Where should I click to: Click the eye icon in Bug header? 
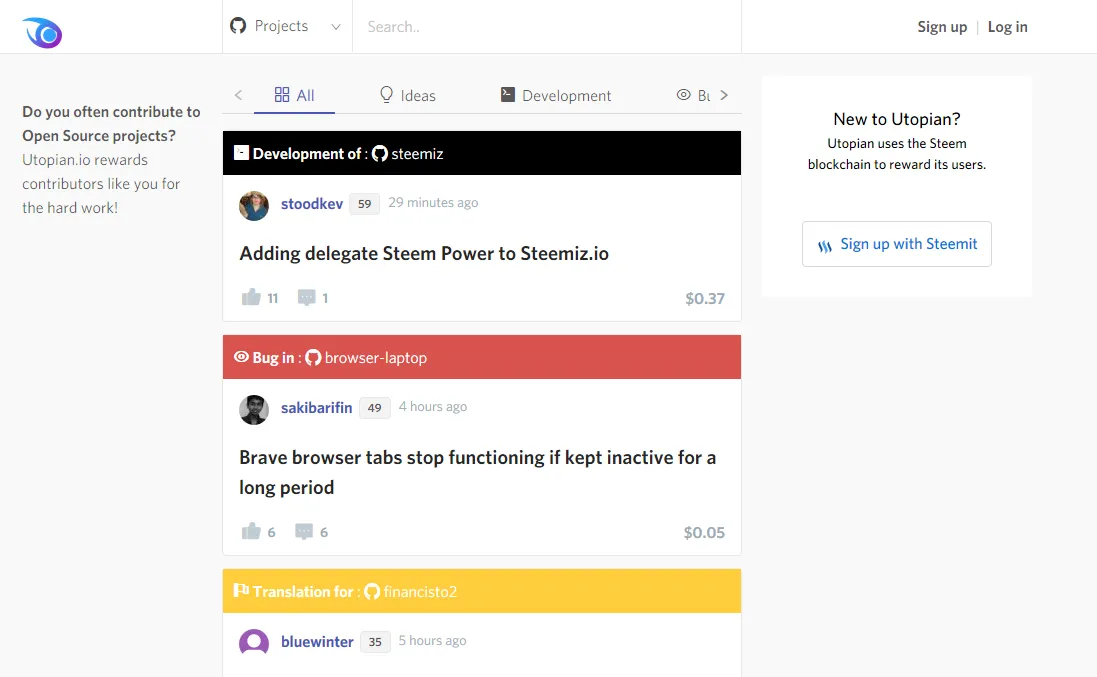click(241, 357)
